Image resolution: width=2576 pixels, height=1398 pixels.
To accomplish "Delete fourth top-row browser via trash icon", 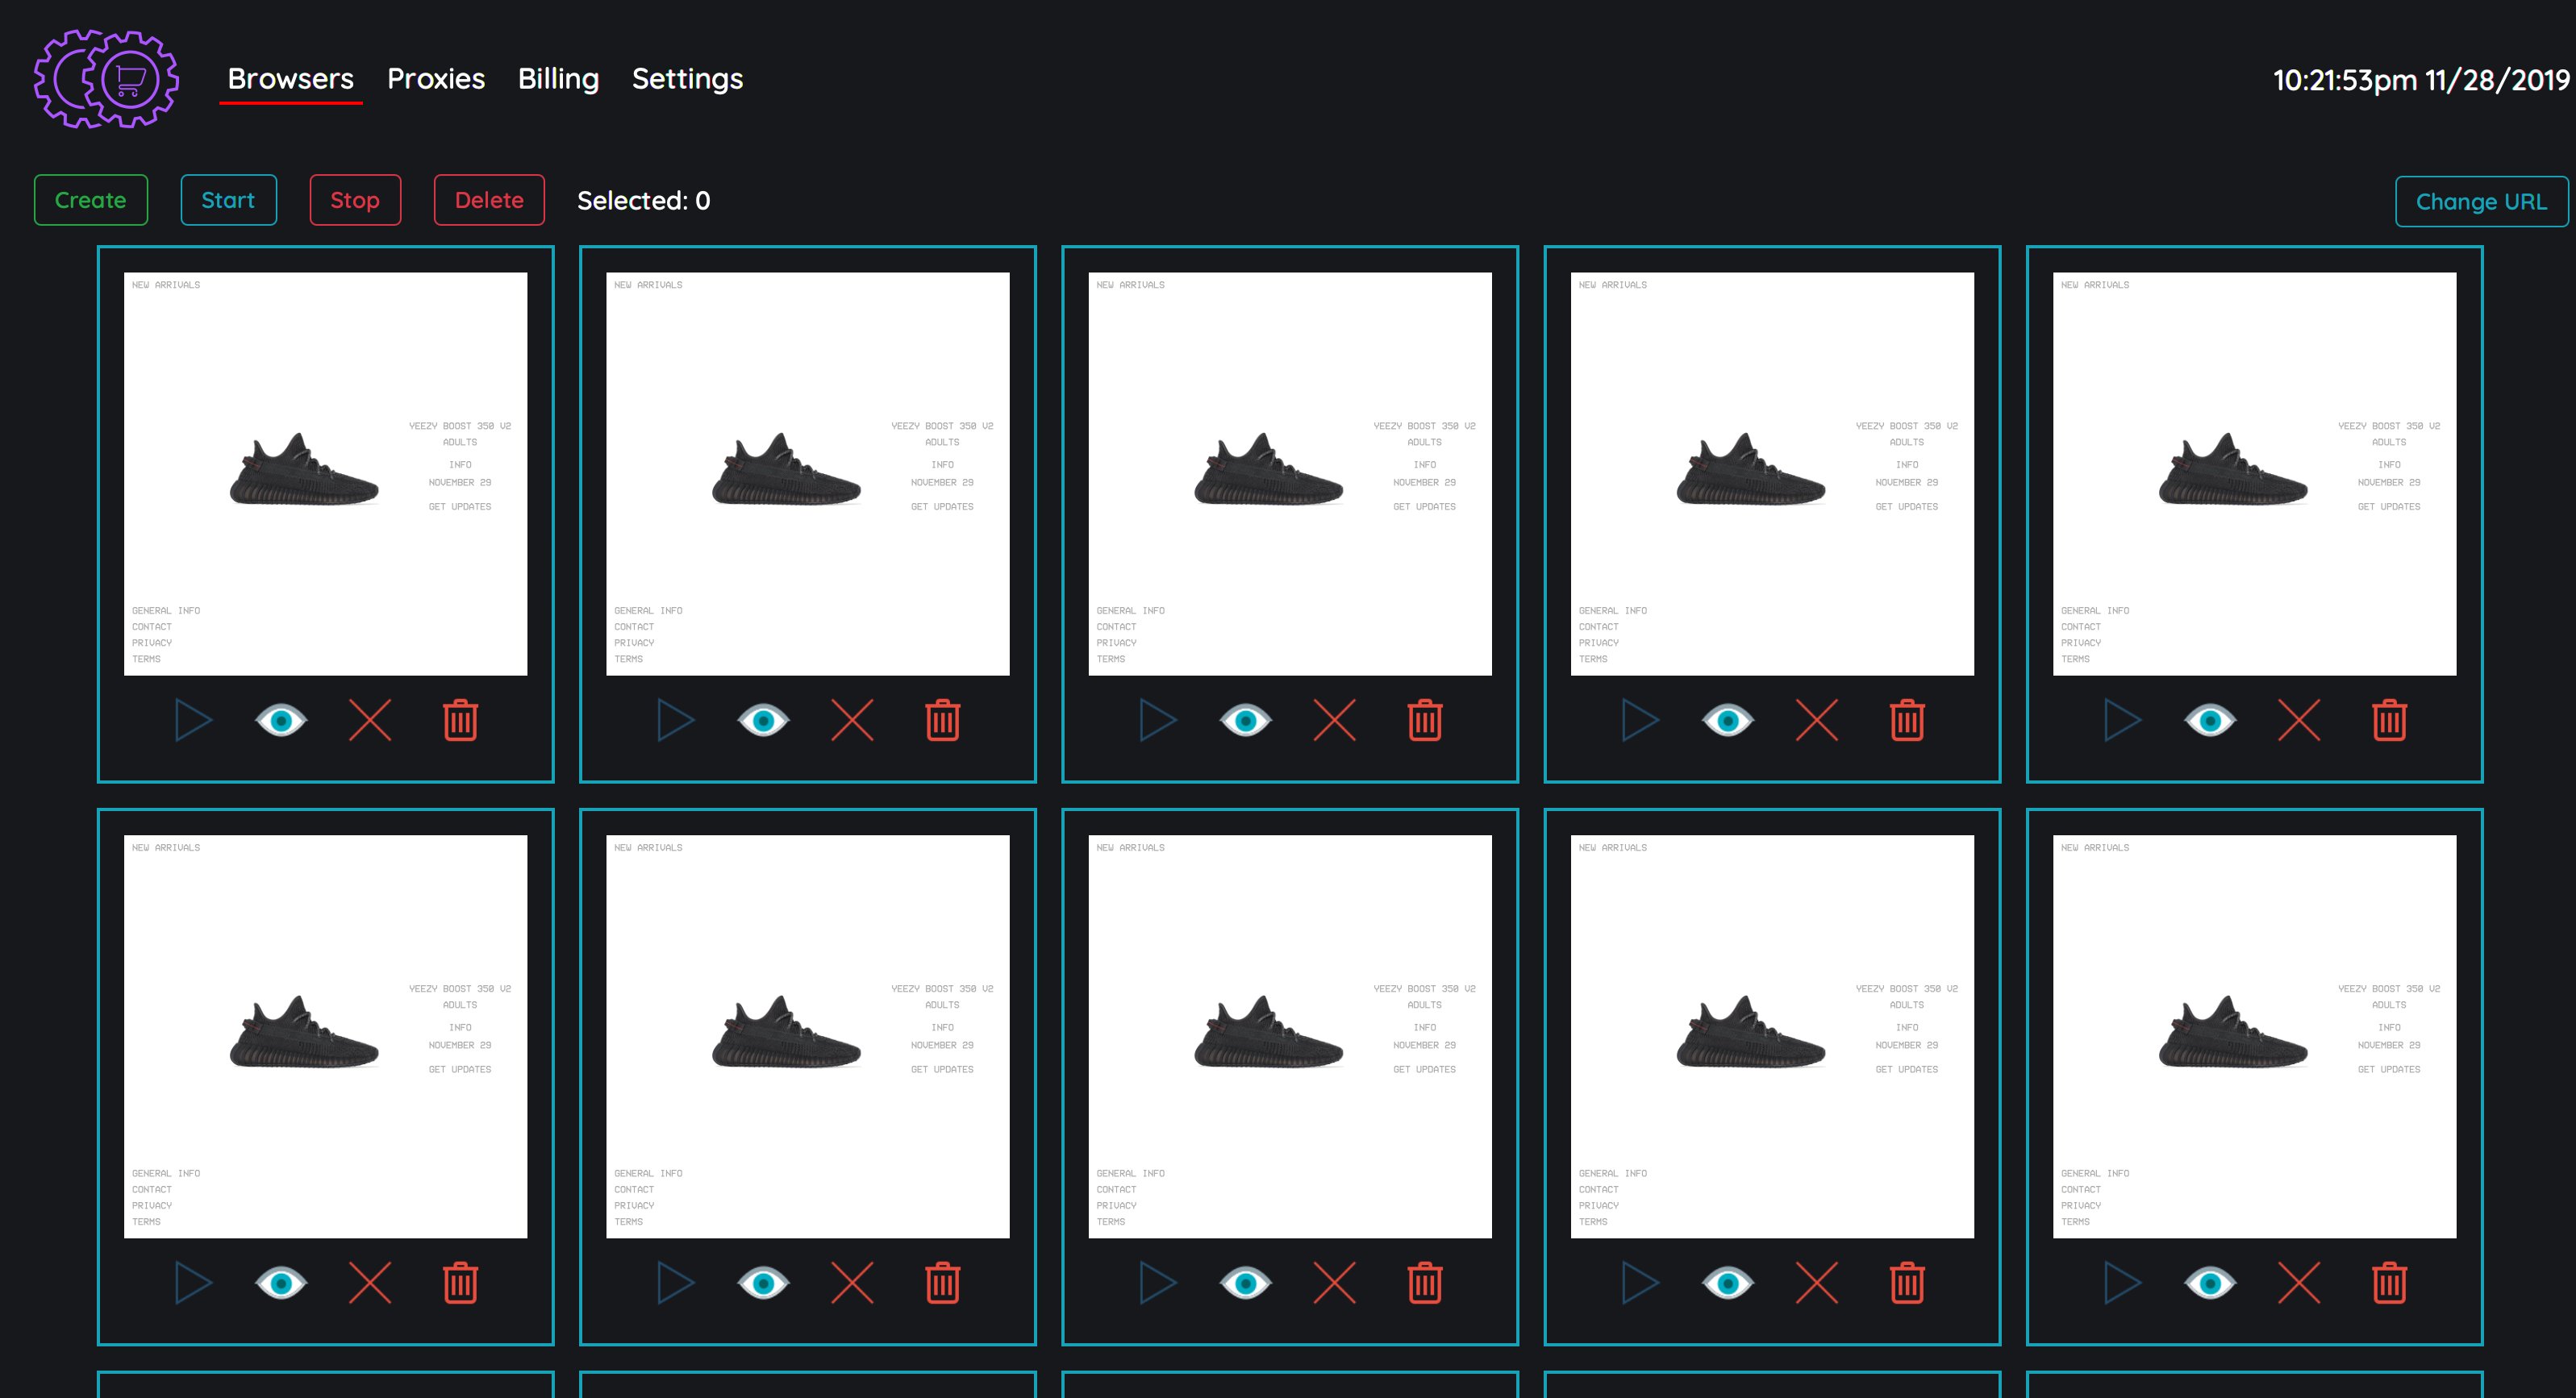I will (x=1907, y=720).
